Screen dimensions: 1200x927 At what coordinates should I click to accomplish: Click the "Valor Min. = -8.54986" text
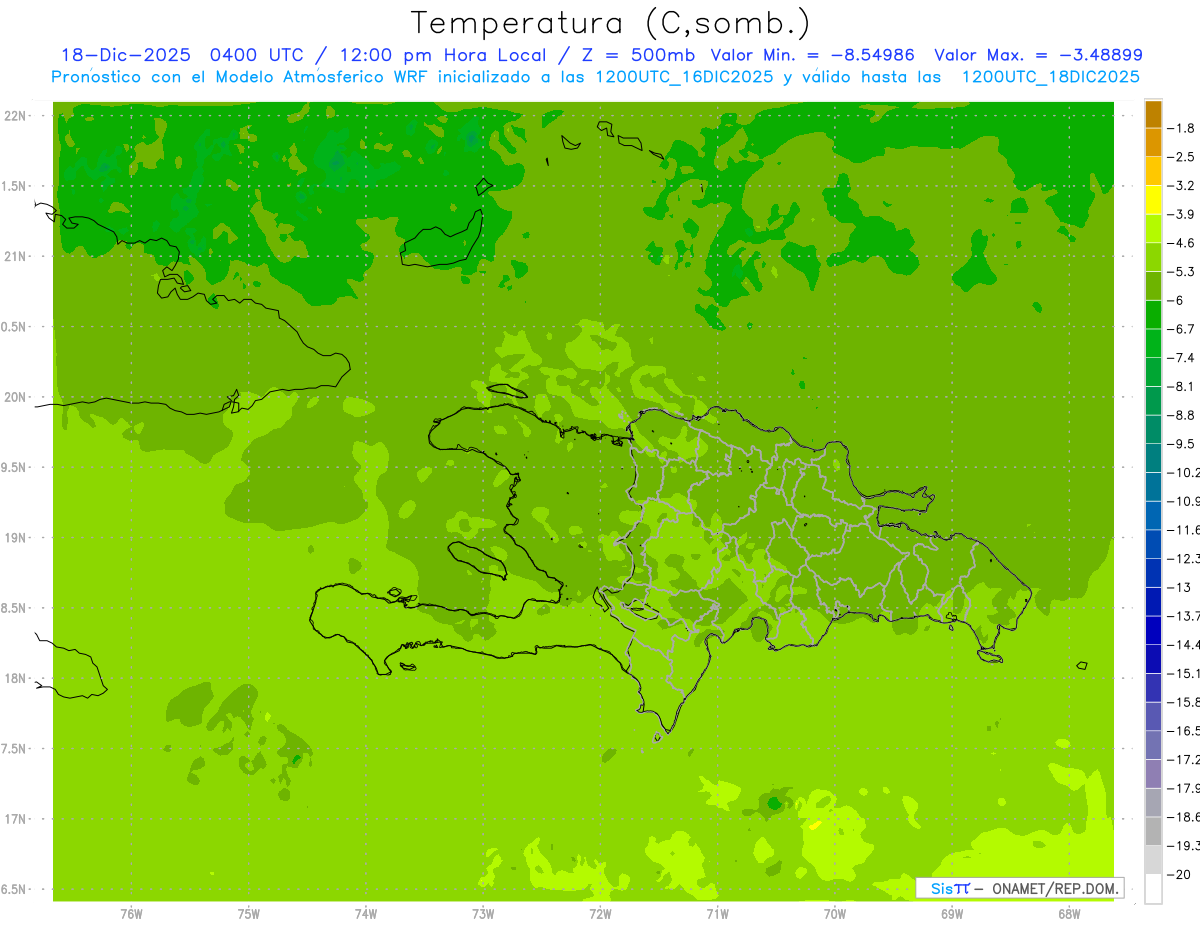[813, 55]
